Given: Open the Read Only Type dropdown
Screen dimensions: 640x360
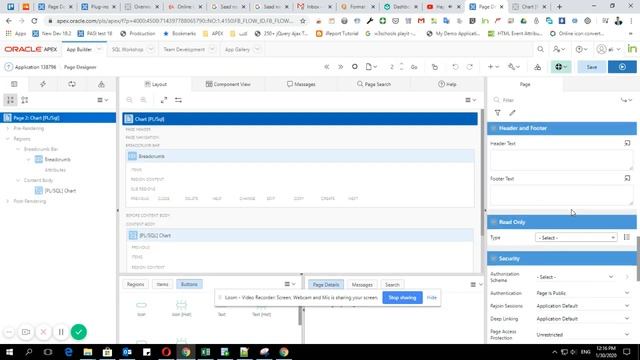Looking at the screenshot, I should click(576, 237).
